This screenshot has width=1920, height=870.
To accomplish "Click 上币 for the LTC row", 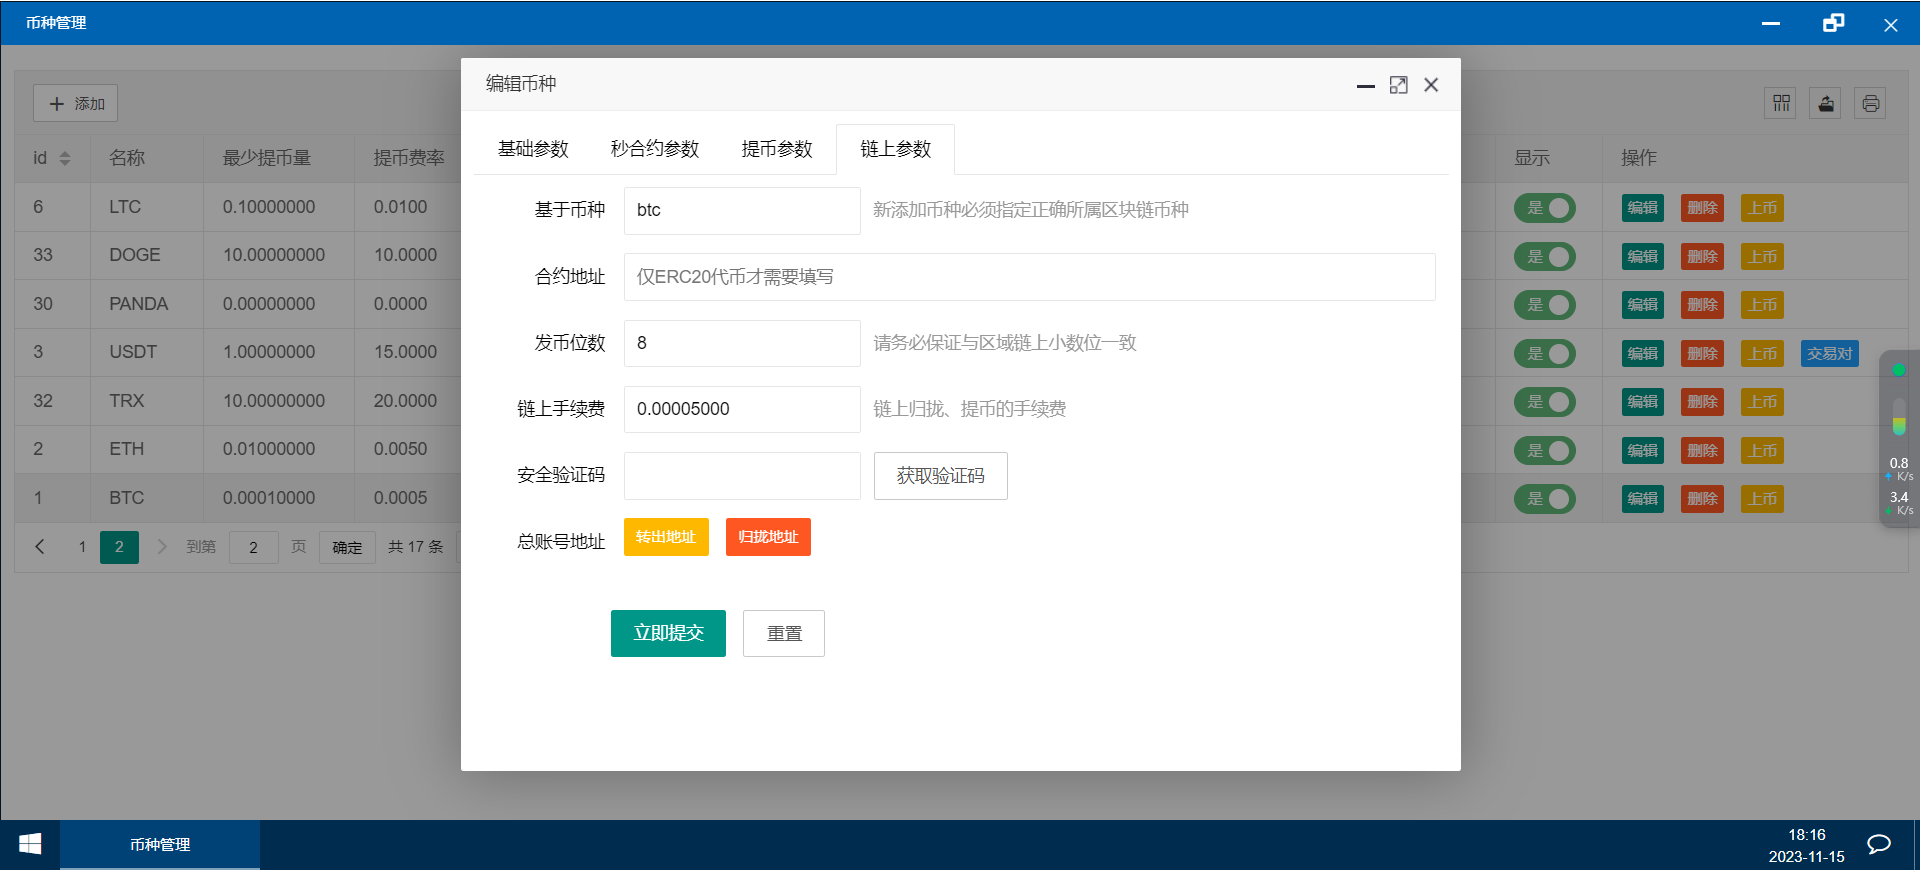I will coord(1762,208).
